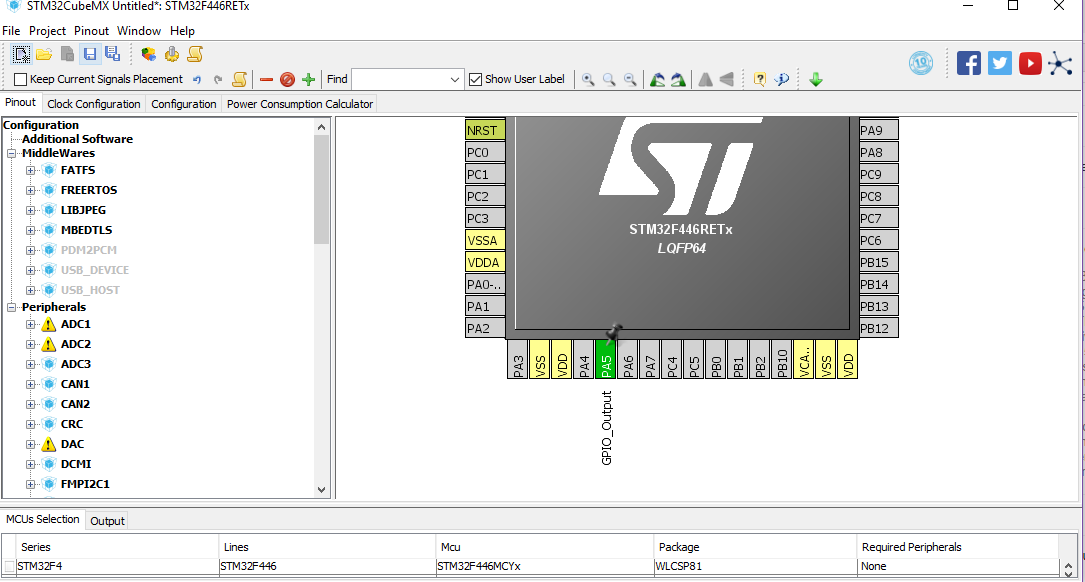The image size is (1085, 582).
Task: Click the gray Redo arrow
Action: [218, 80]
